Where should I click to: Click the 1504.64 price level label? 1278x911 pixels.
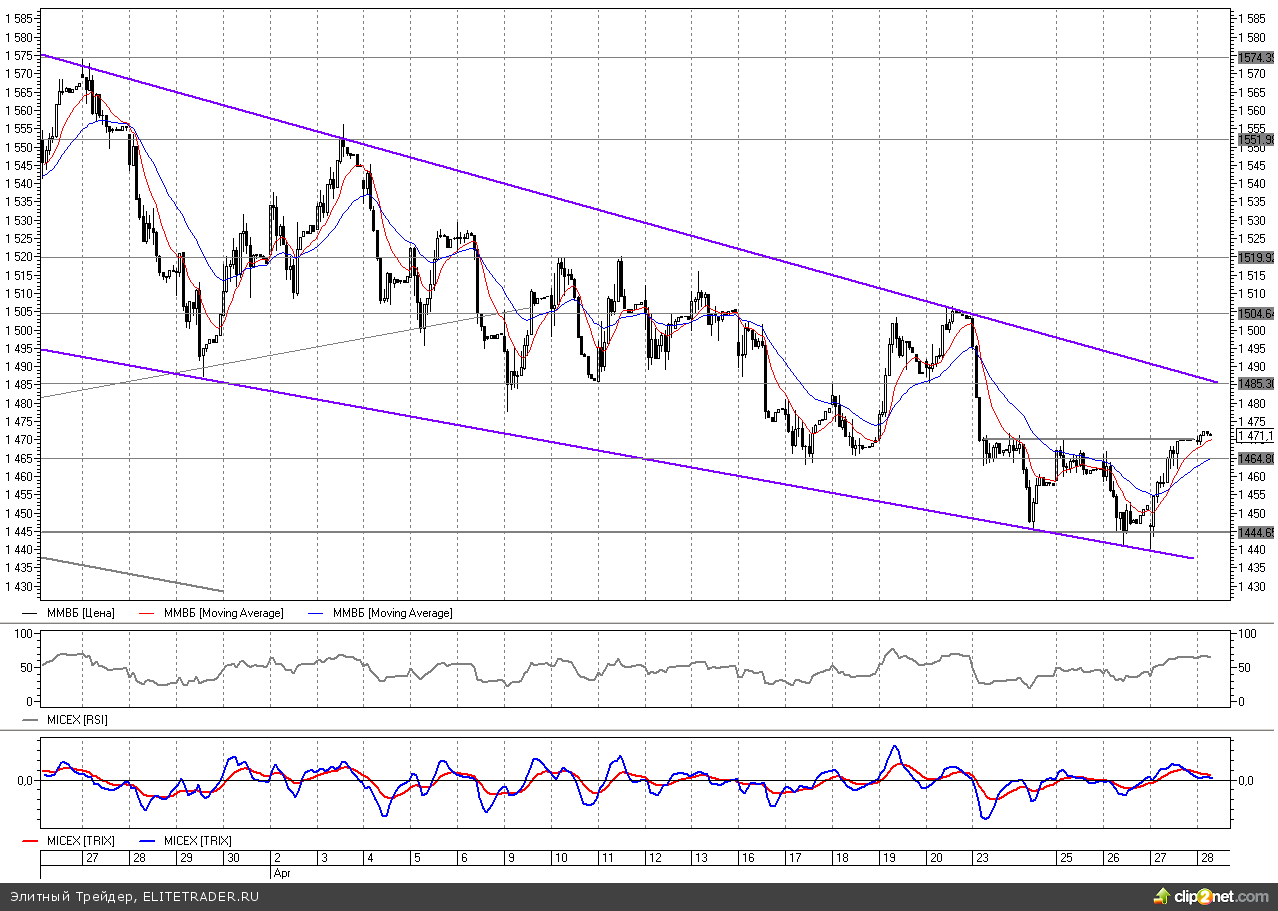tap(1255, 314)
